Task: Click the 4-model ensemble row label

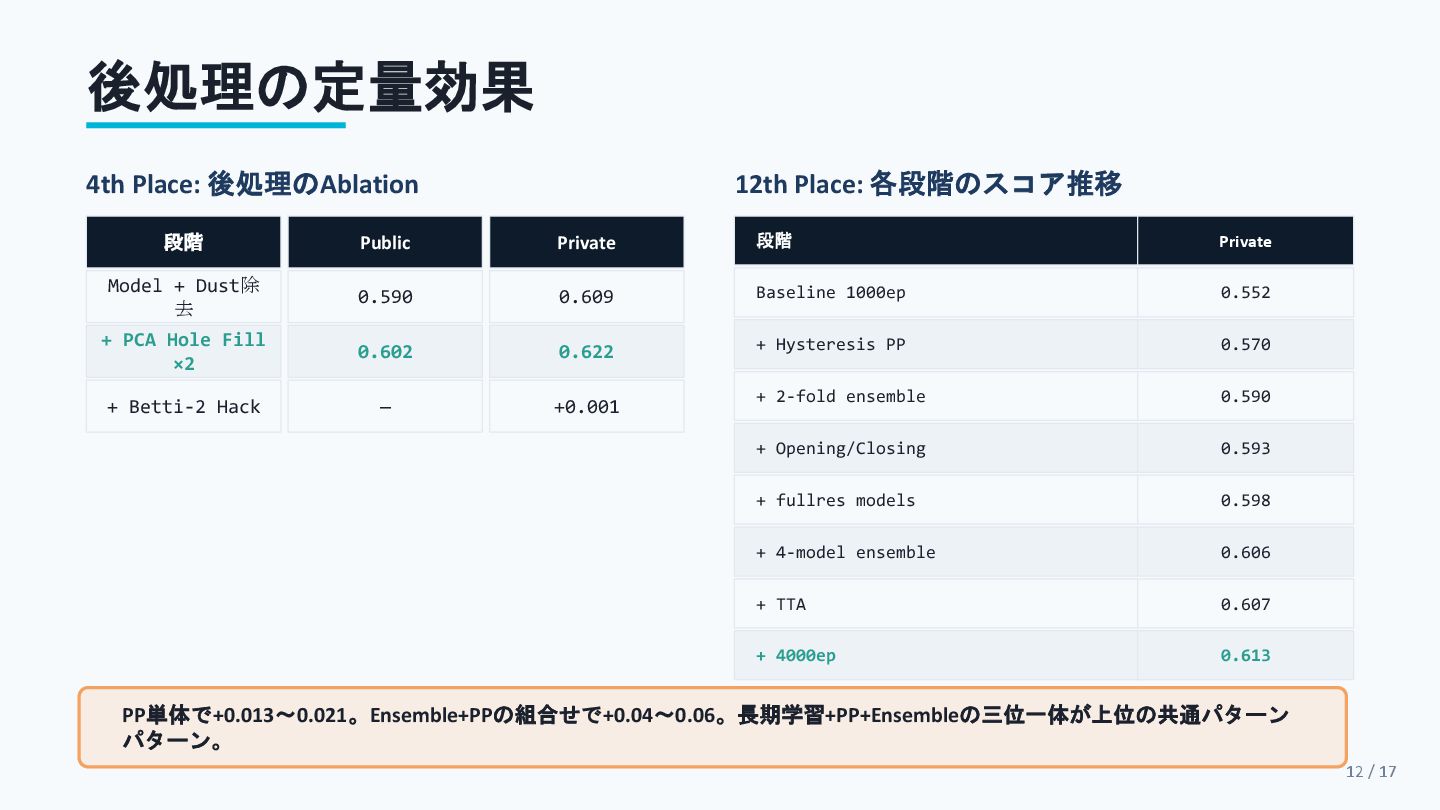Action: coord(846,553)
